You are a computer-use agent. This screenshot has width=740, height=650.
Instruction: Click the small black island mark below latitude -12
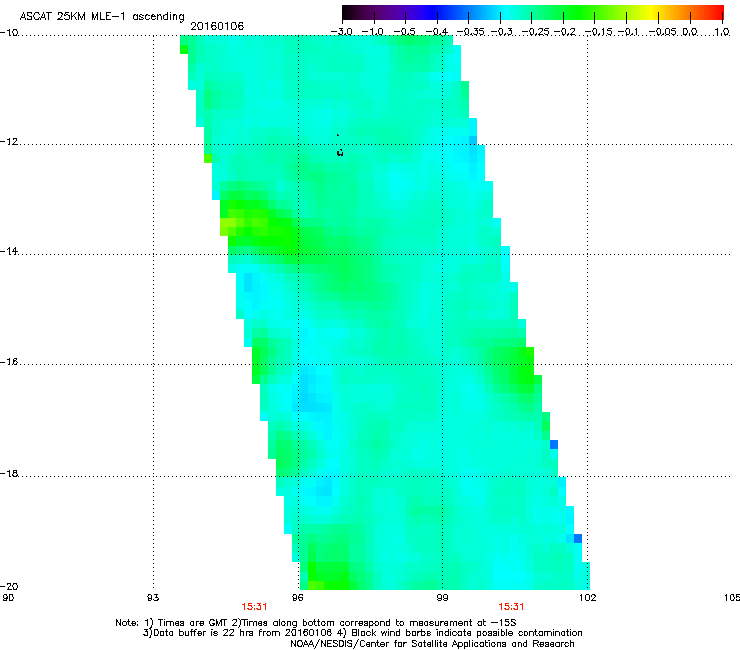(340, 152)
